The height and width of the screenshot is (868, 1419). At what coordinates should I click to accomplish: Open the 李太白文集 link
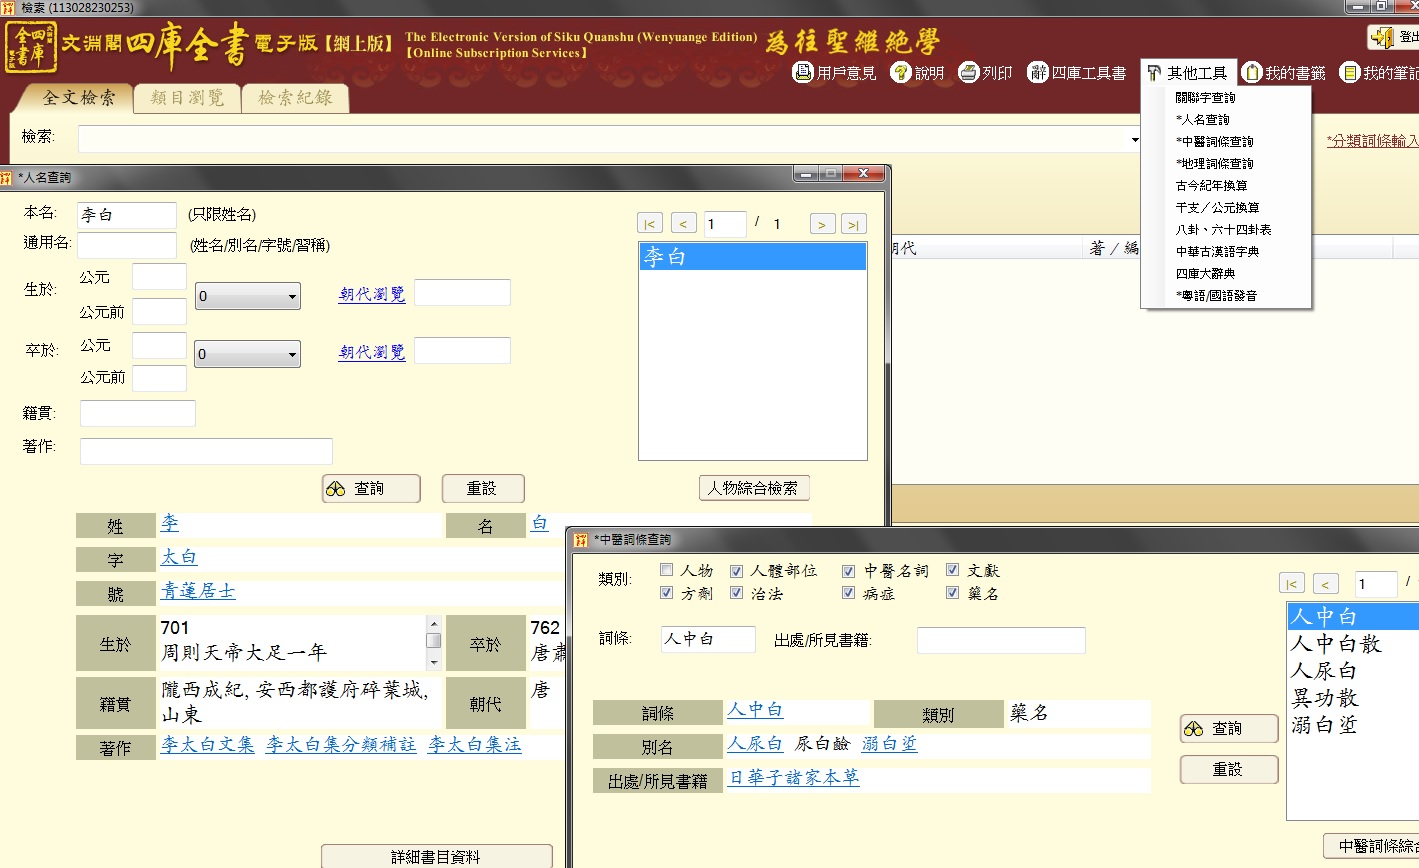click(x=208, y=745)
